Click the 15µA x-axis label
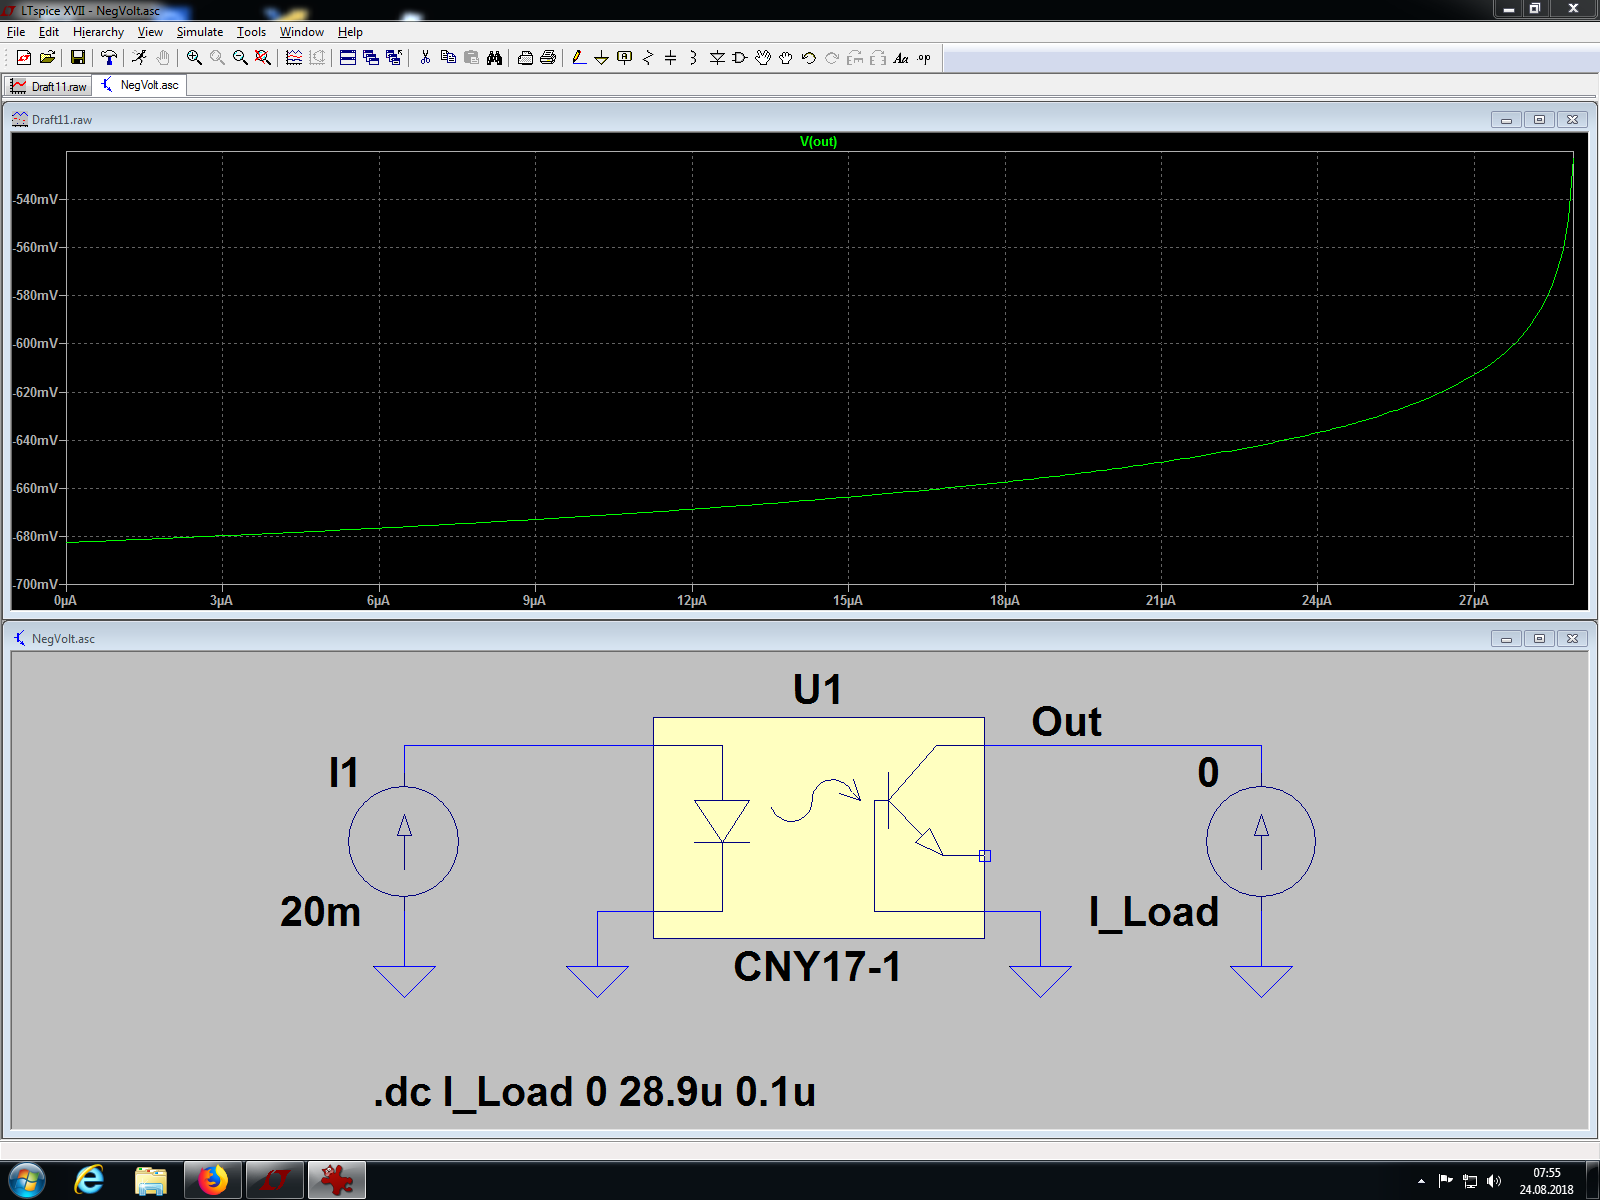 point(848,601)
